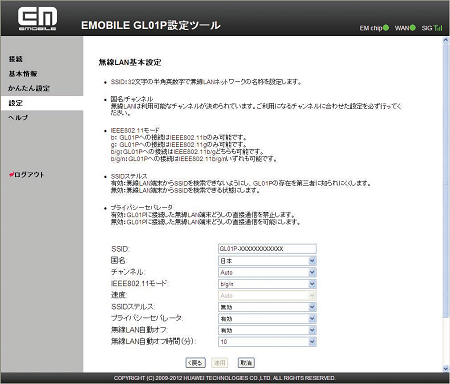The width and height of the screenshot is (450, 384).
Task: Click the 取消 button
Action: click(x=246, y=363)
